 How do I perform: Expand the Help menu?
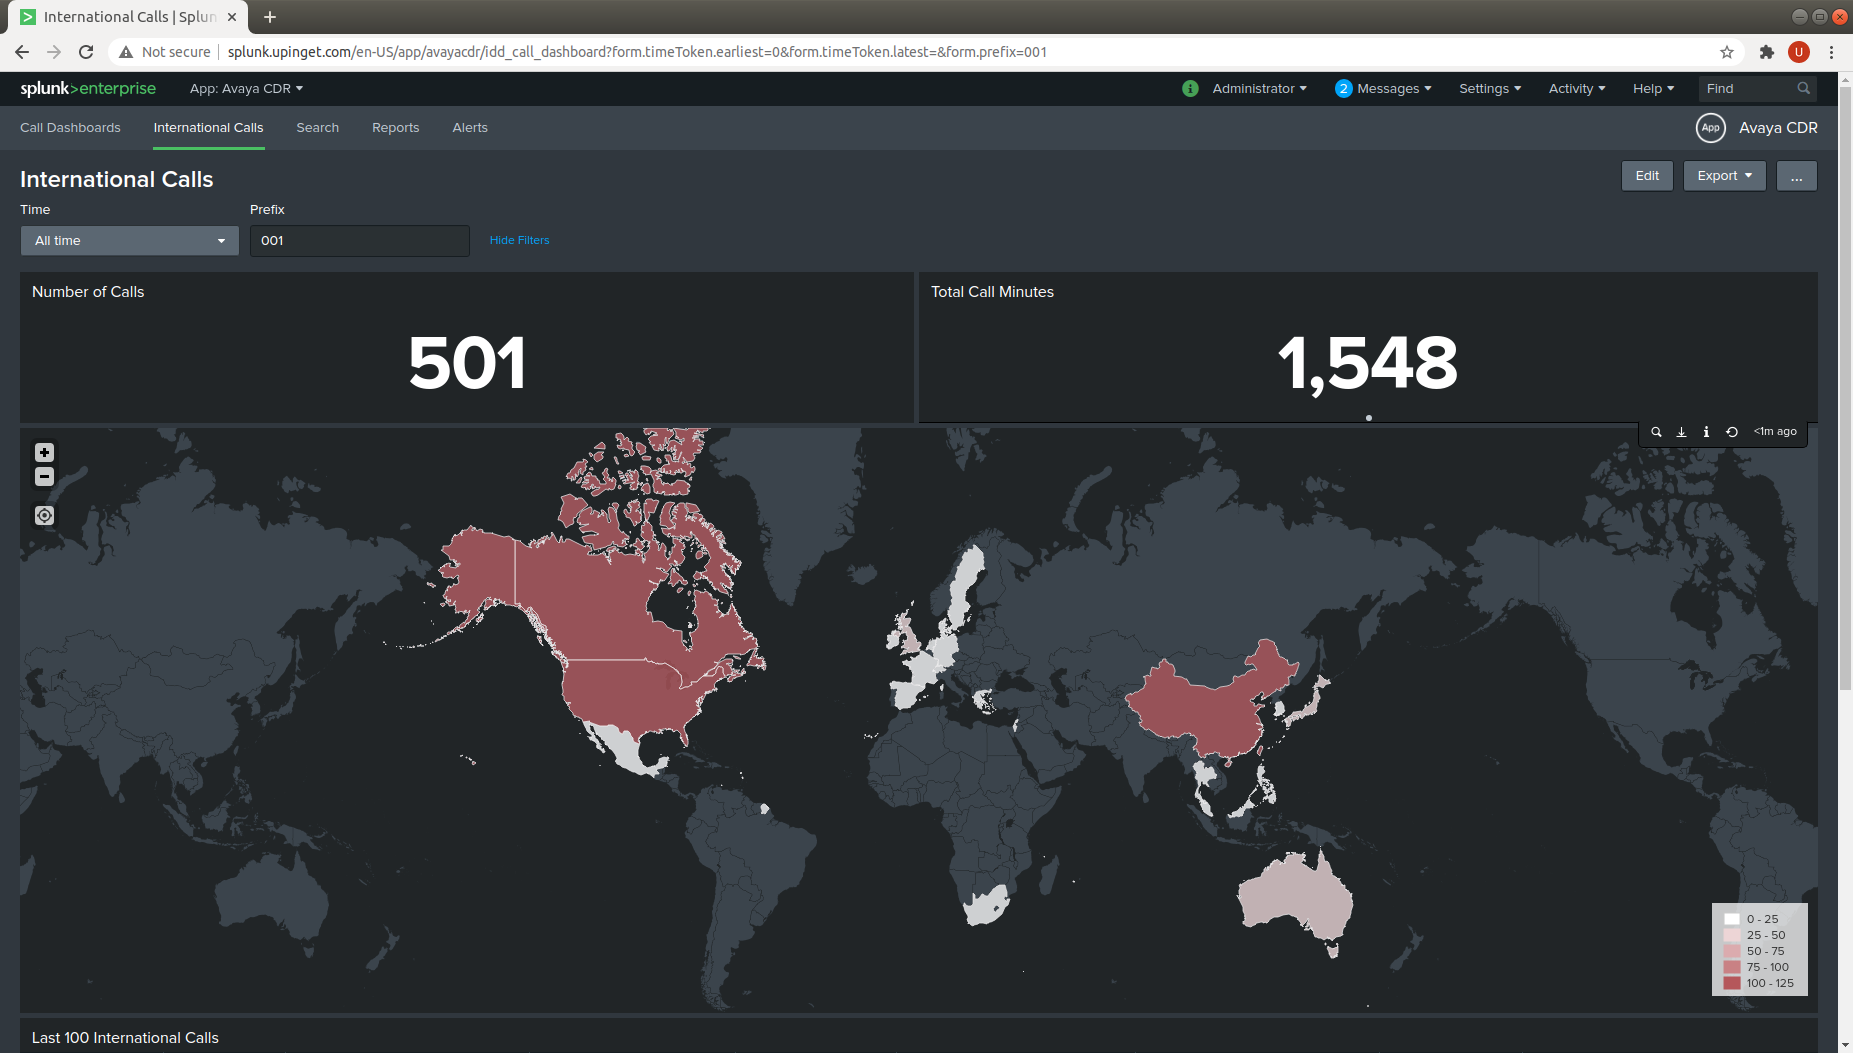click(x=1653, y=88)
